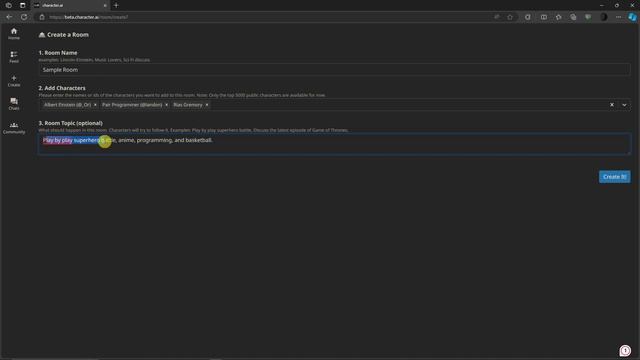Click the '3. Room Topic (optional)' label
The height and width of the screenshot is (360, 640).
click(71, 123)
